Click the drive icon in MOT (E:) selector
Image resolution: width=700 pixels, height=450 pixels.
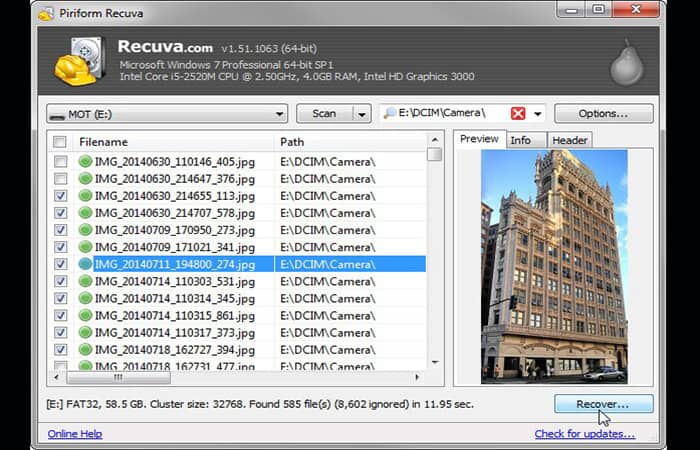58,115
